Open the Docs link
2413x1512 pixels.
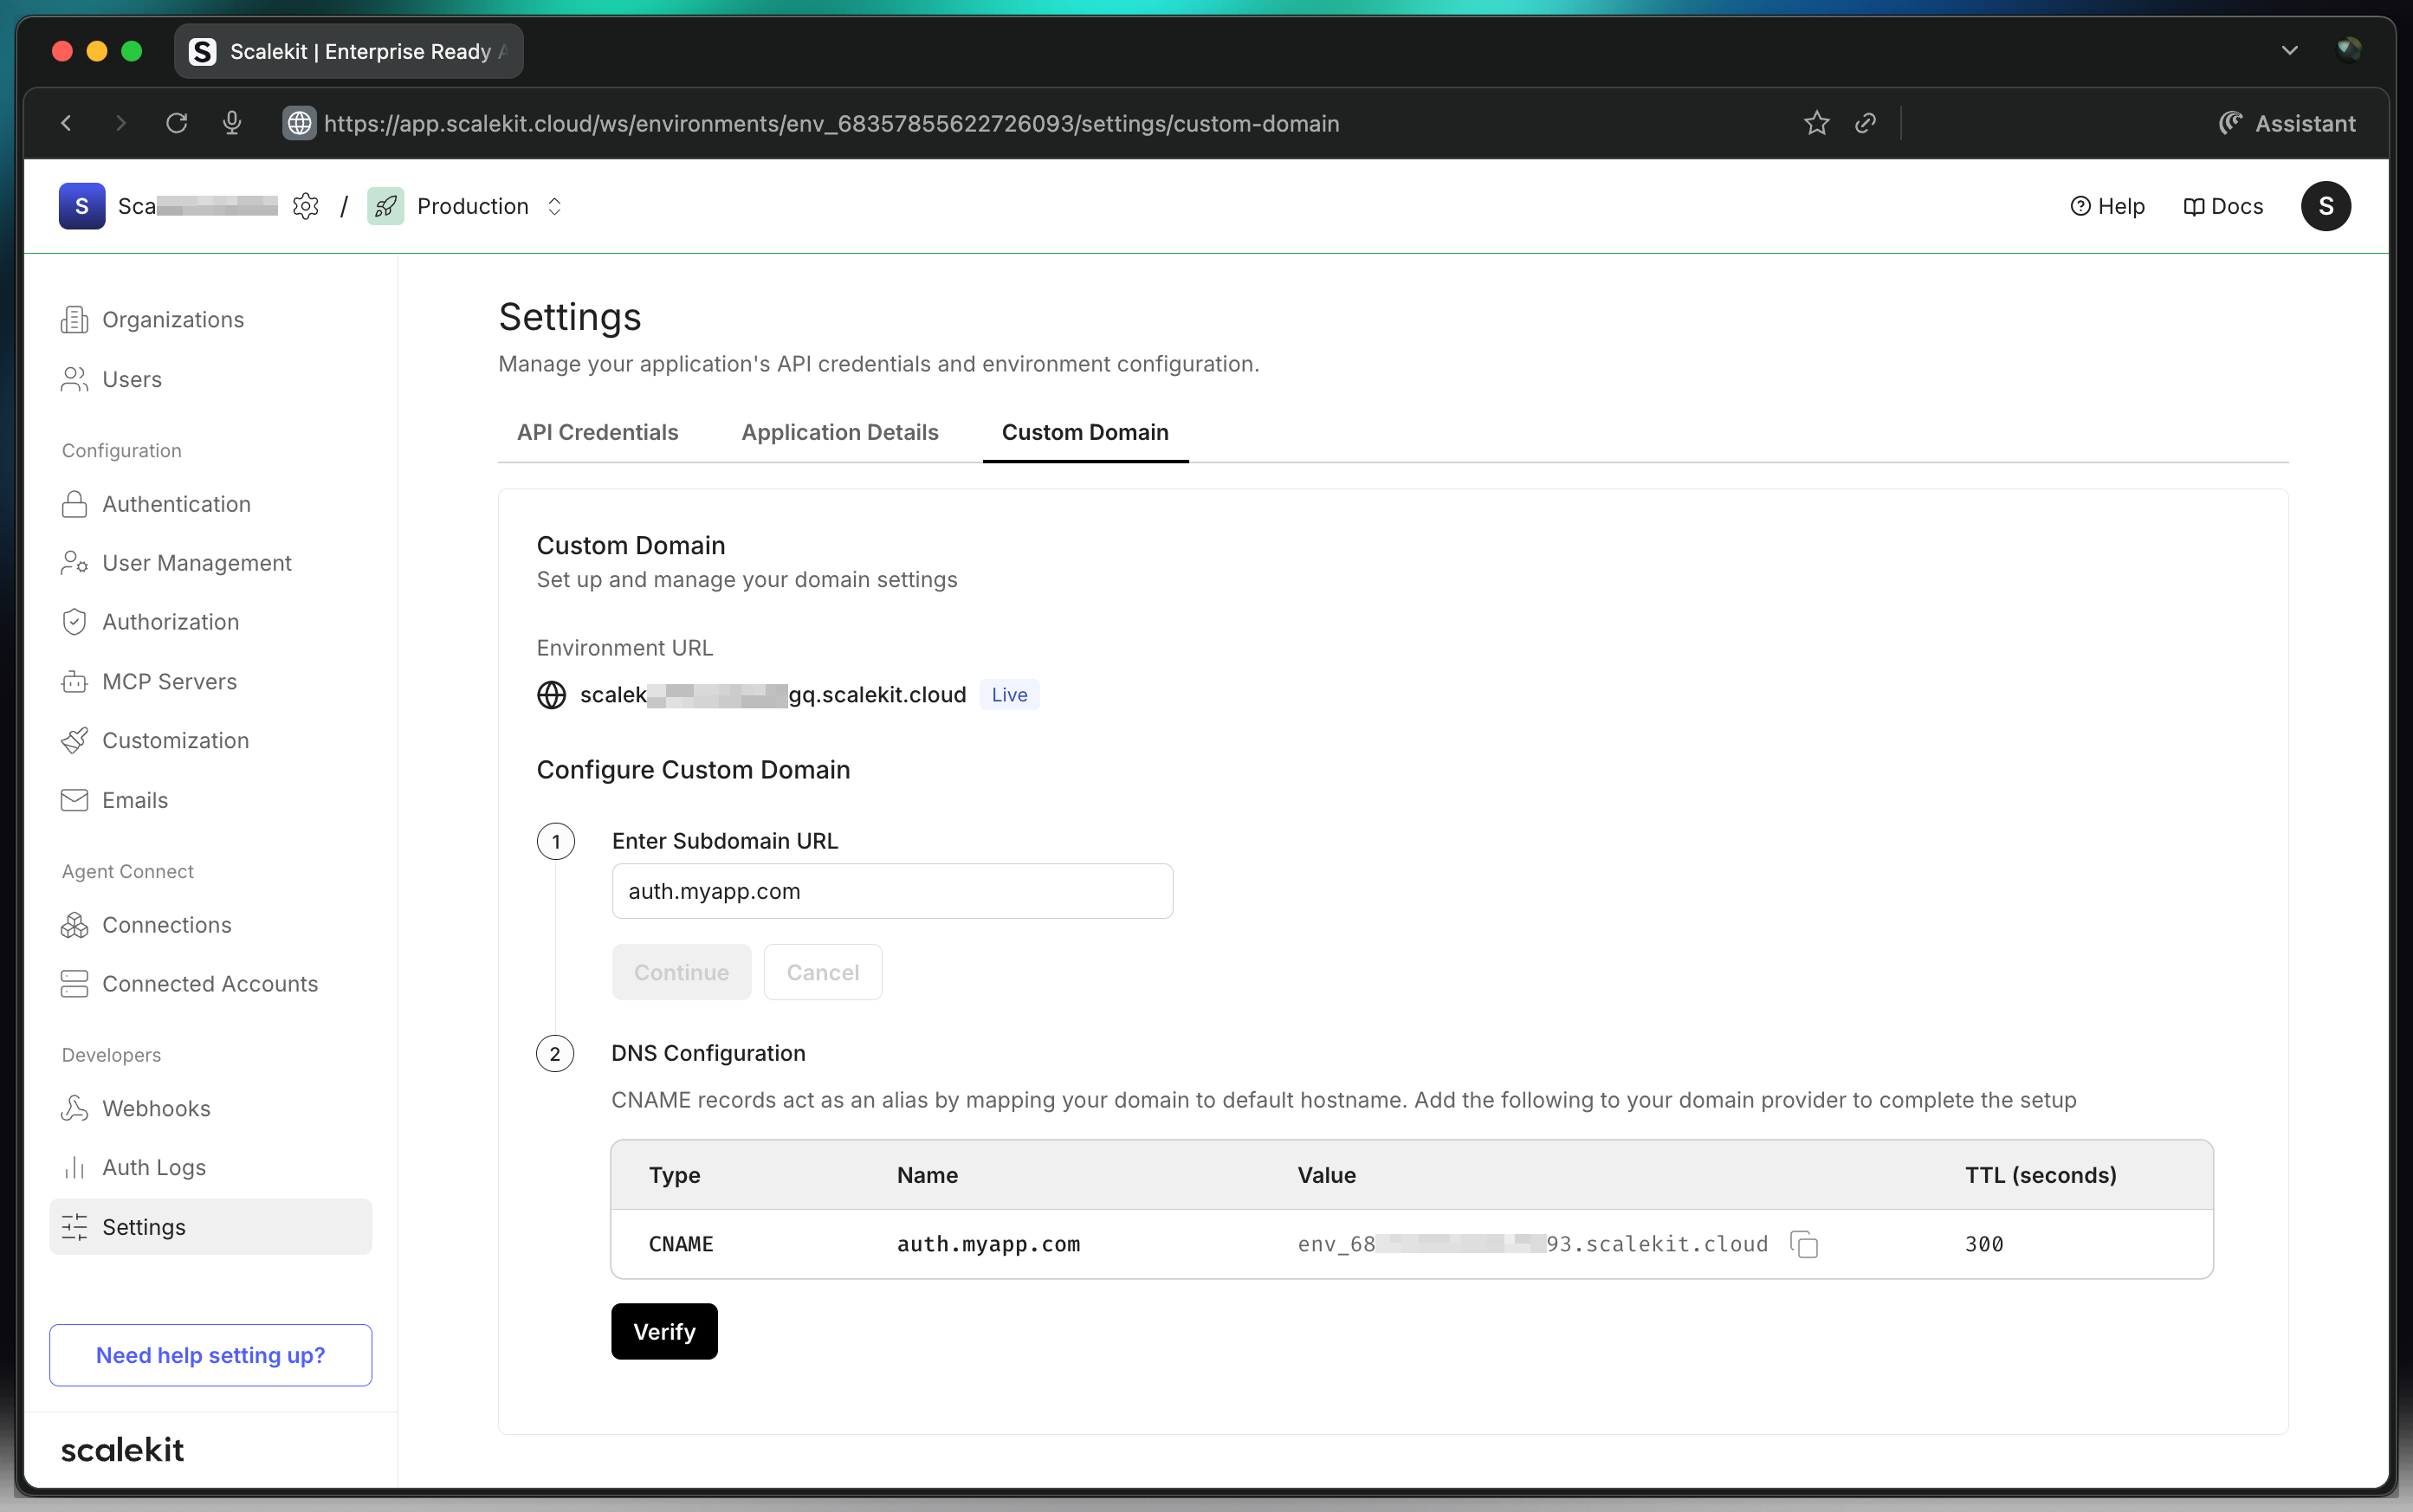click(x=2223, y=206)
